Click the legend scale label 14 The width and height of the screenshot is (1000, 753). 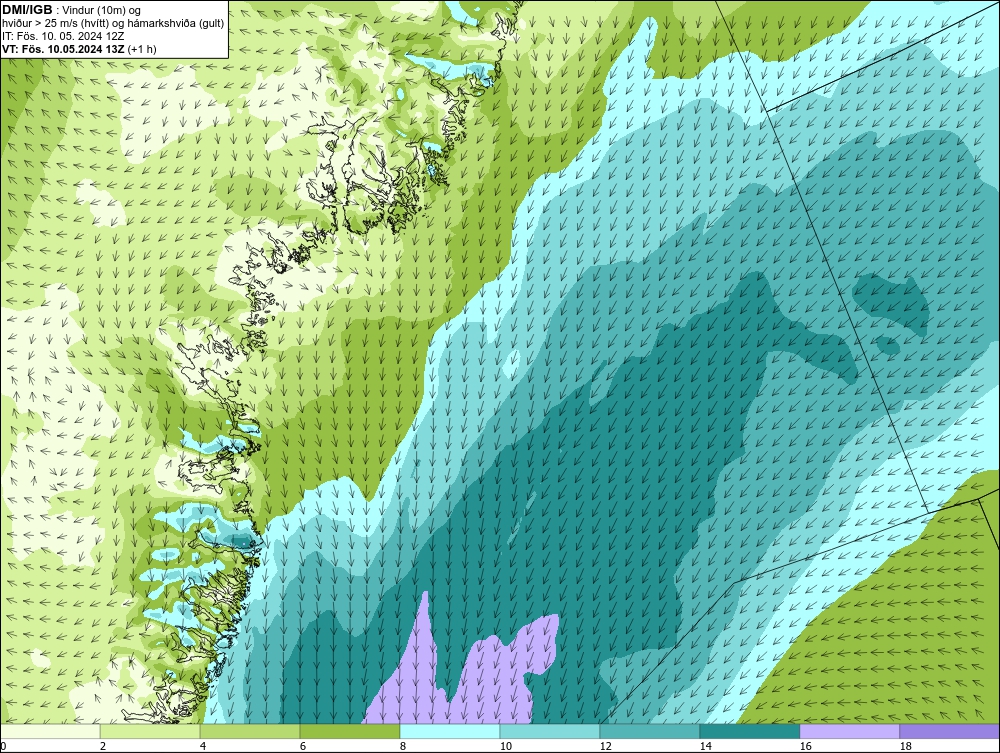(x=705, y=746)
